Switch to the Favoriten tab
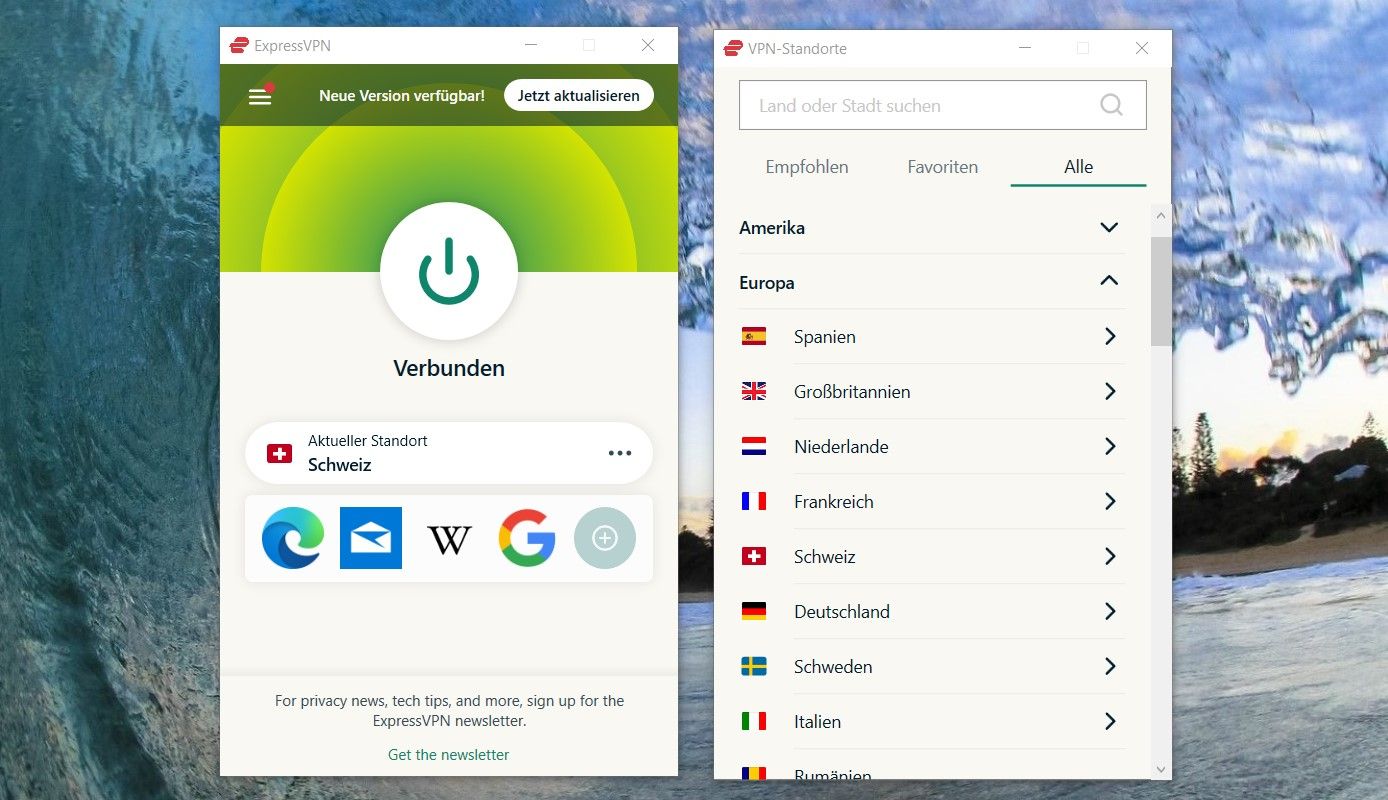The height and width of the screenshot is (800, 1388). click(943, 167)
